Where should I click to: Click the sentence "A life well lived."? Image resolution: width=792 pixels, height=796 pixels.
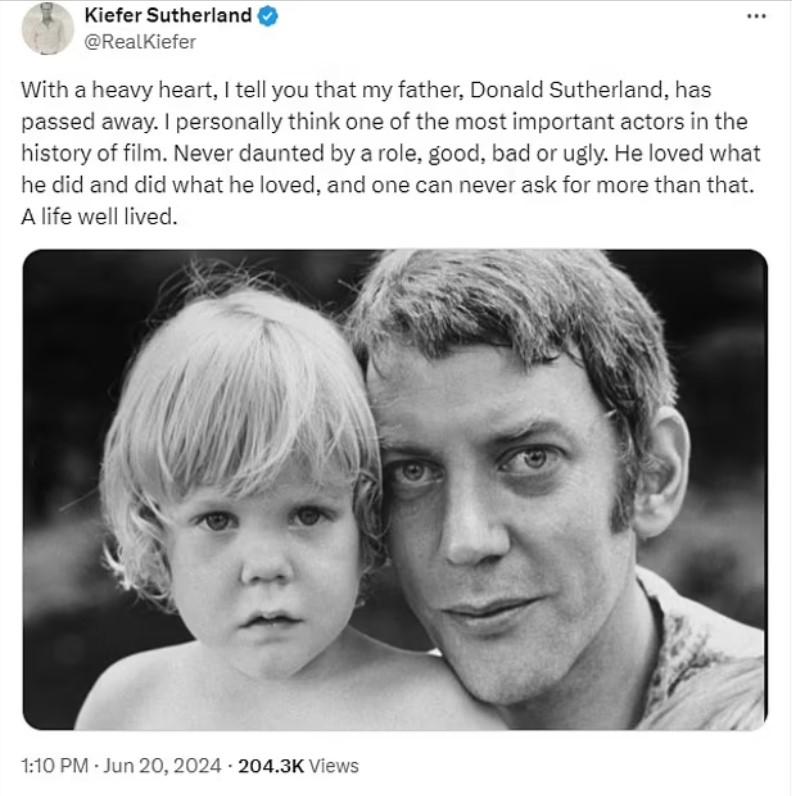click(x=99, y=217)
